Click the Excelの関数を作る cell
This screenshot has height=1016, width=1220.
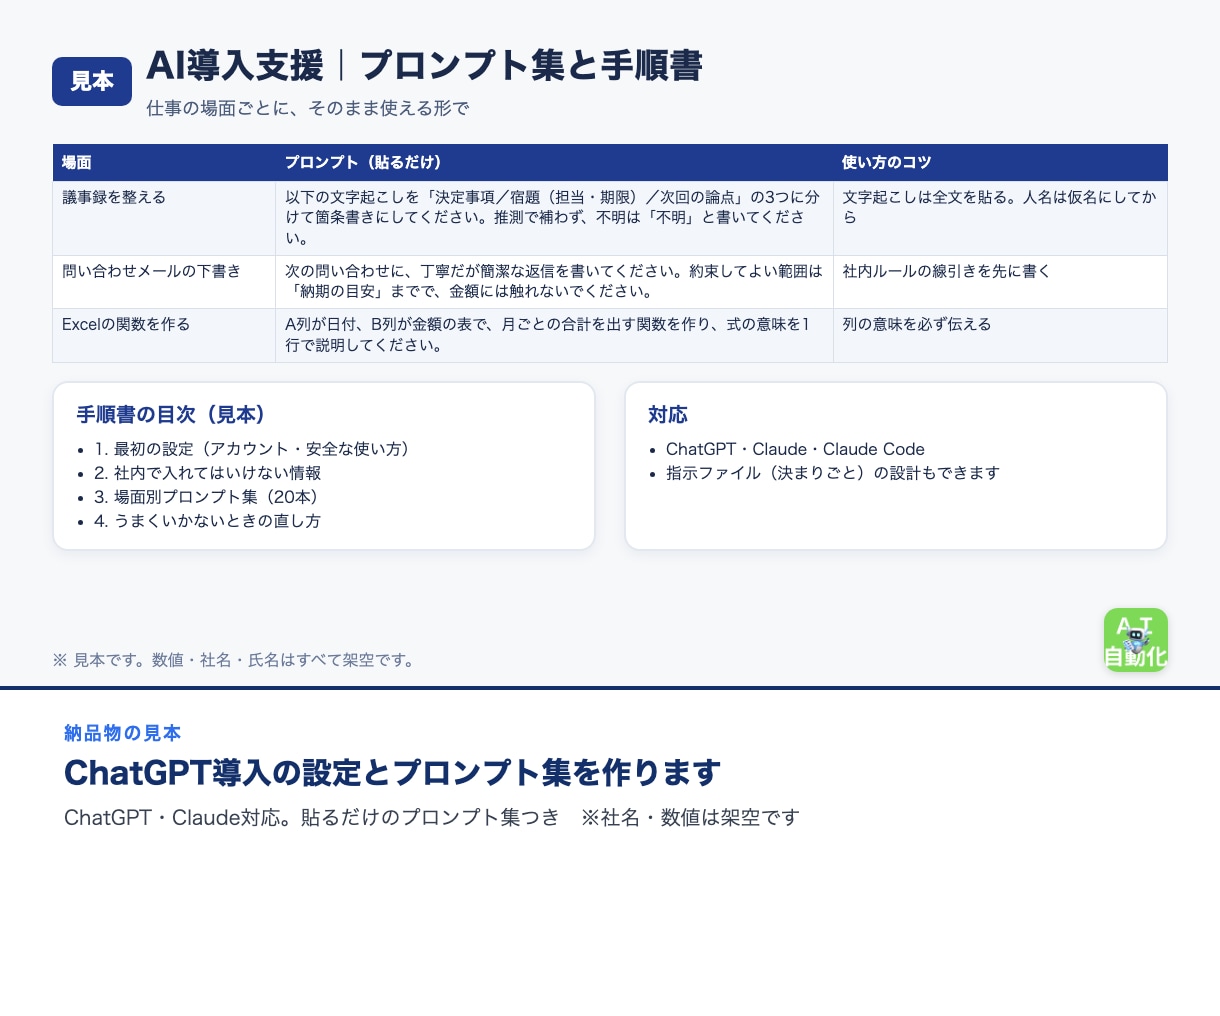(164, 335)
